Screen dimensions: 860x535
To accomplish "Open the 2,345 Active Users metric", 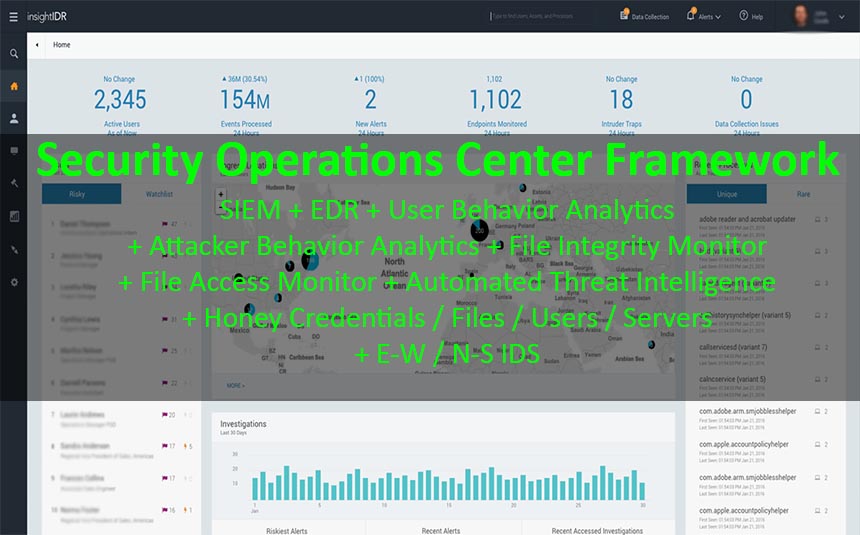I will [121, 100].
